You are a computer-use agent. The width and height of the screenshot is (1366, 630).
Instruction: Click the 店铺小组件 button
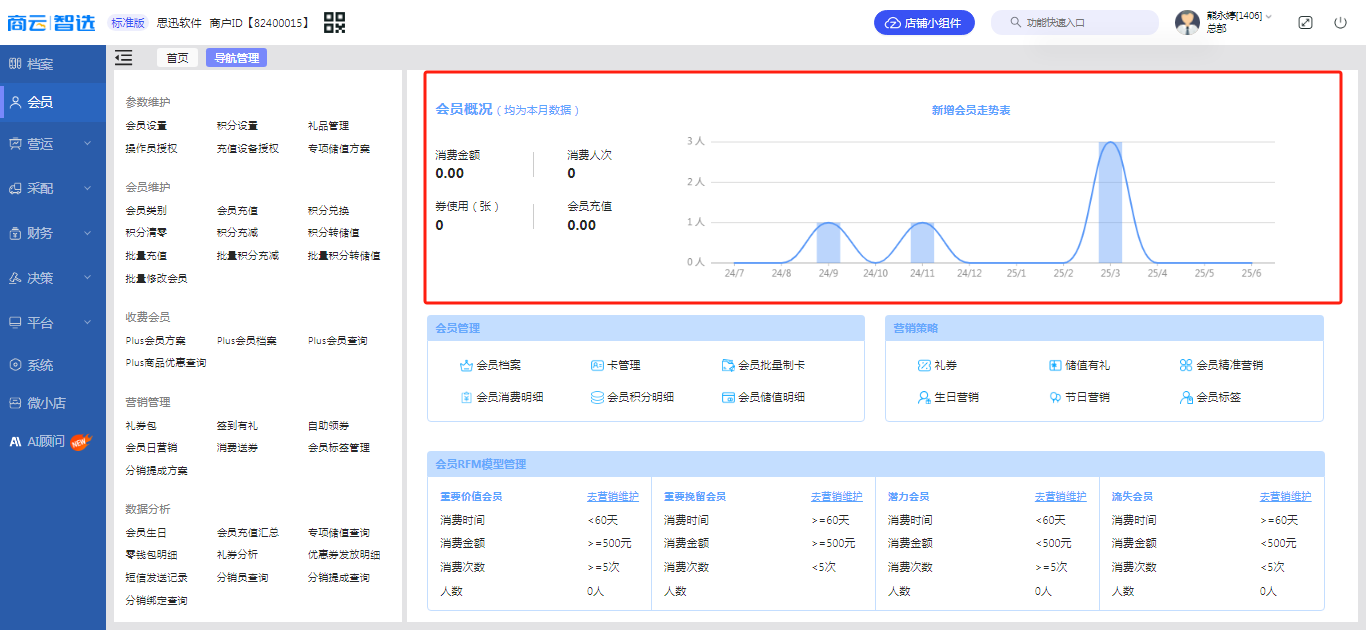[x=924, y=22]
